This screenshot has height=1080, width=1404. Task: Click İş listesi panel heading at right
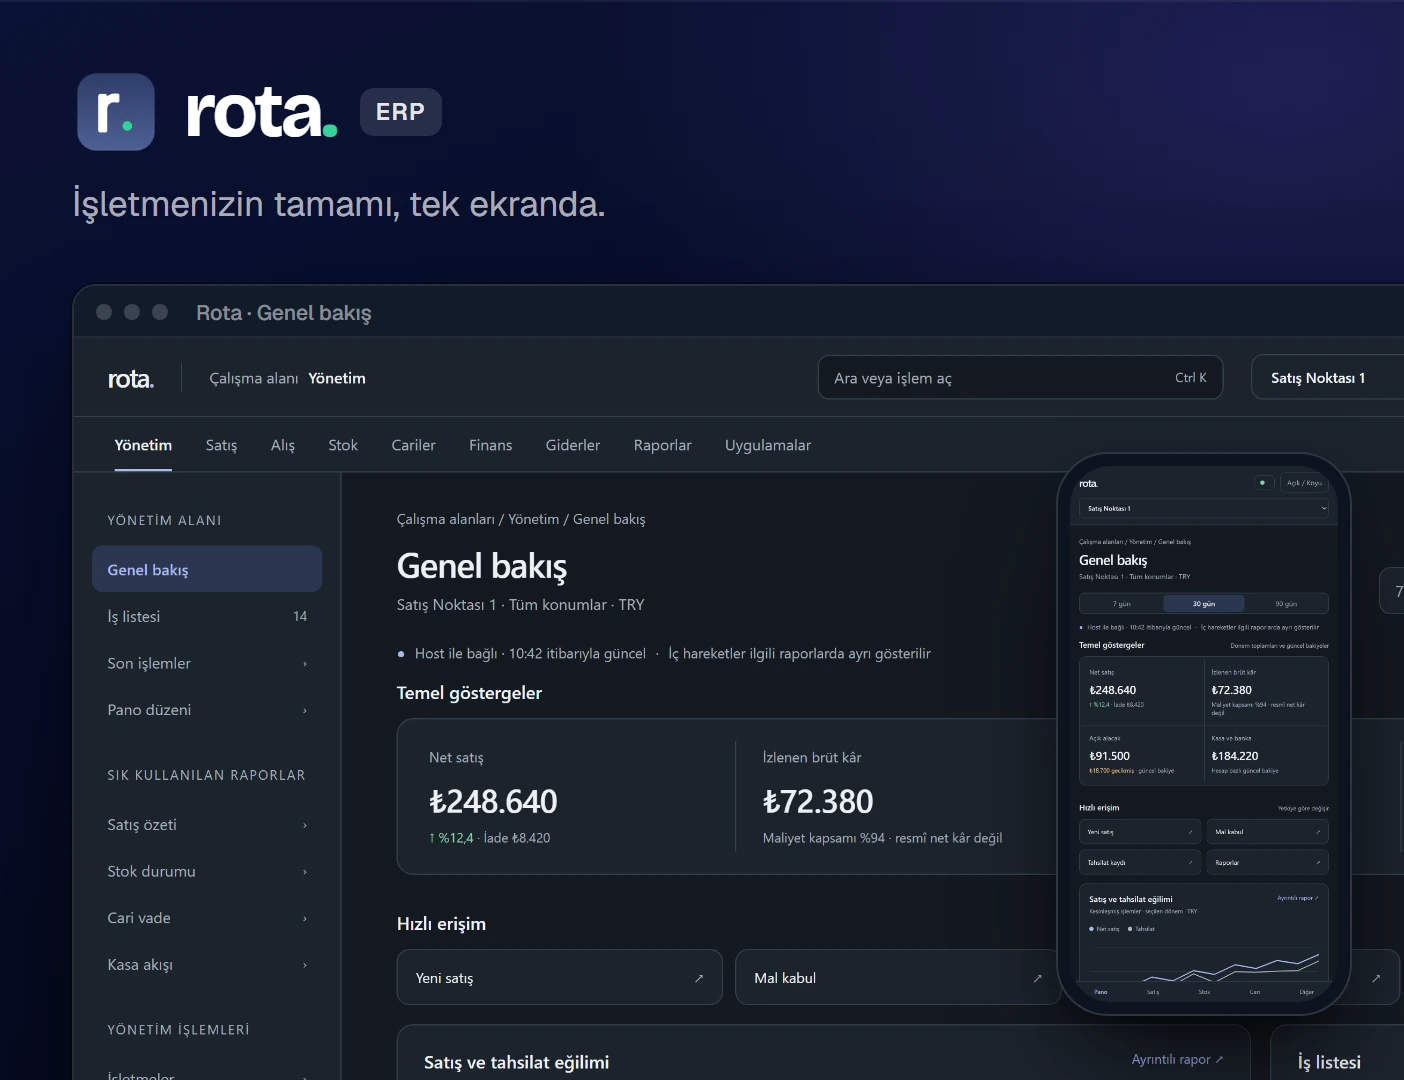[x=1329, y=1062]
